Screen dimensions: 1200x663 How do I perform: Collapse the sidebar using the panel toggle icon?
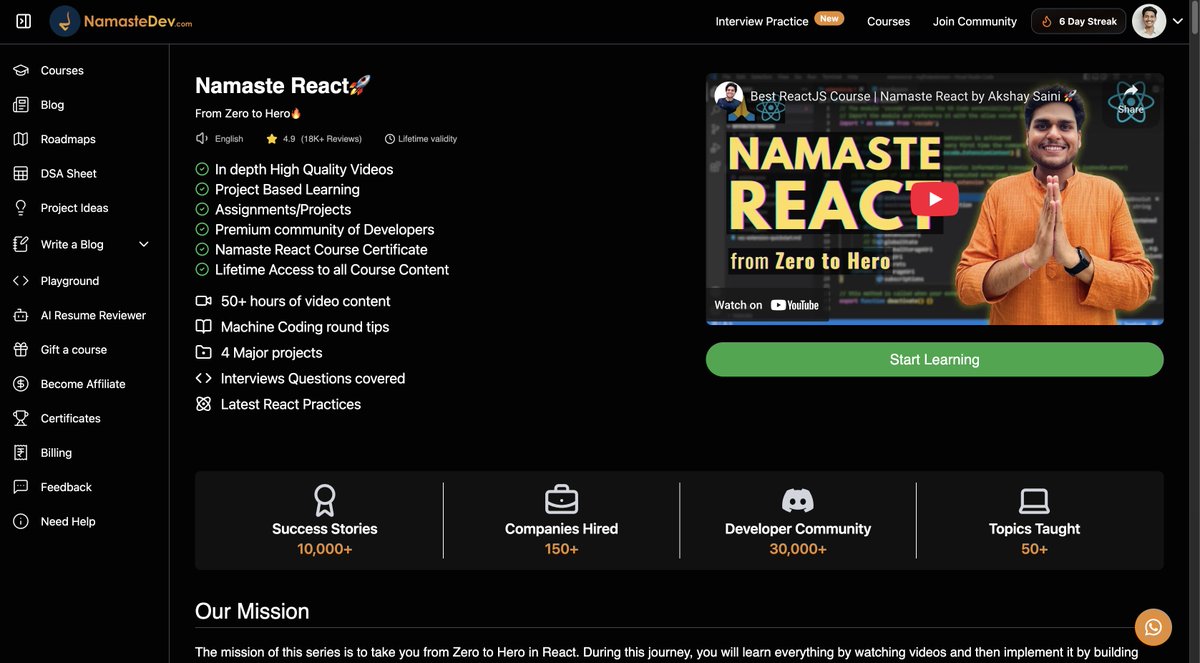tap(24, 21)
